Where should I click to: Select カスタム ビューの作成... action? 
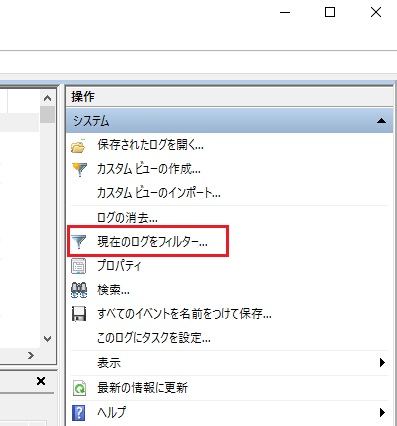pos(149,169)
